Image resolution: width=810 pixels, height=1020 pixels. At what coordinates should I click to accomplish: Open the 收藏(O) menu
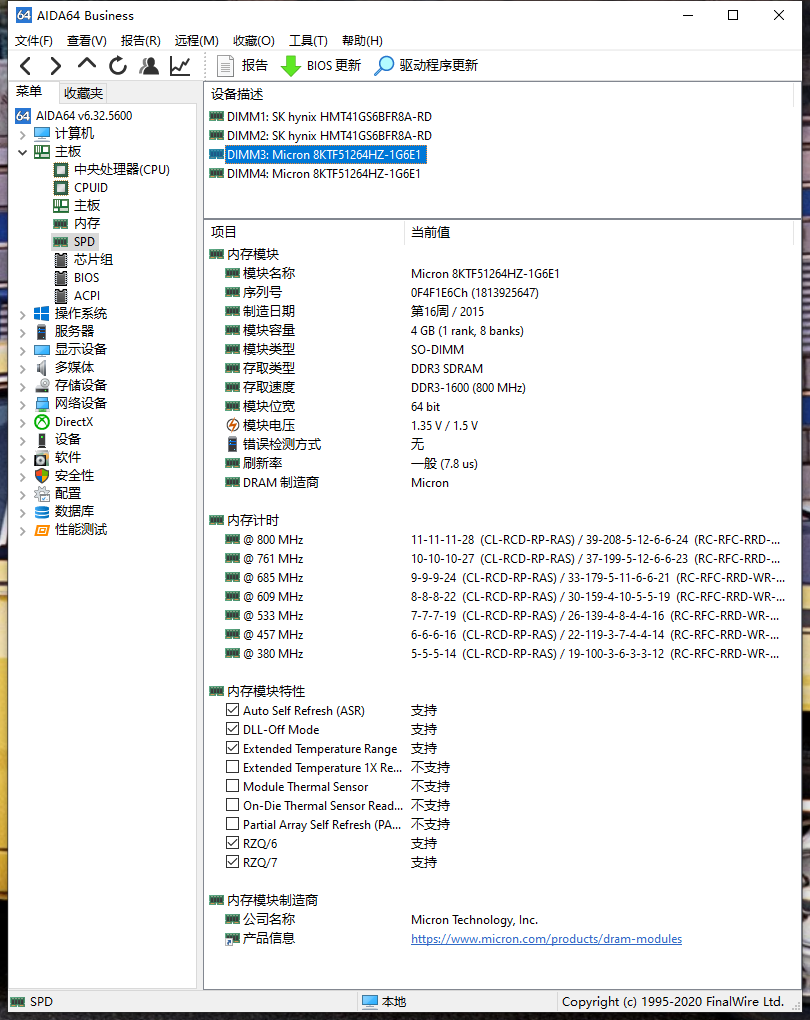click(254, 41)
